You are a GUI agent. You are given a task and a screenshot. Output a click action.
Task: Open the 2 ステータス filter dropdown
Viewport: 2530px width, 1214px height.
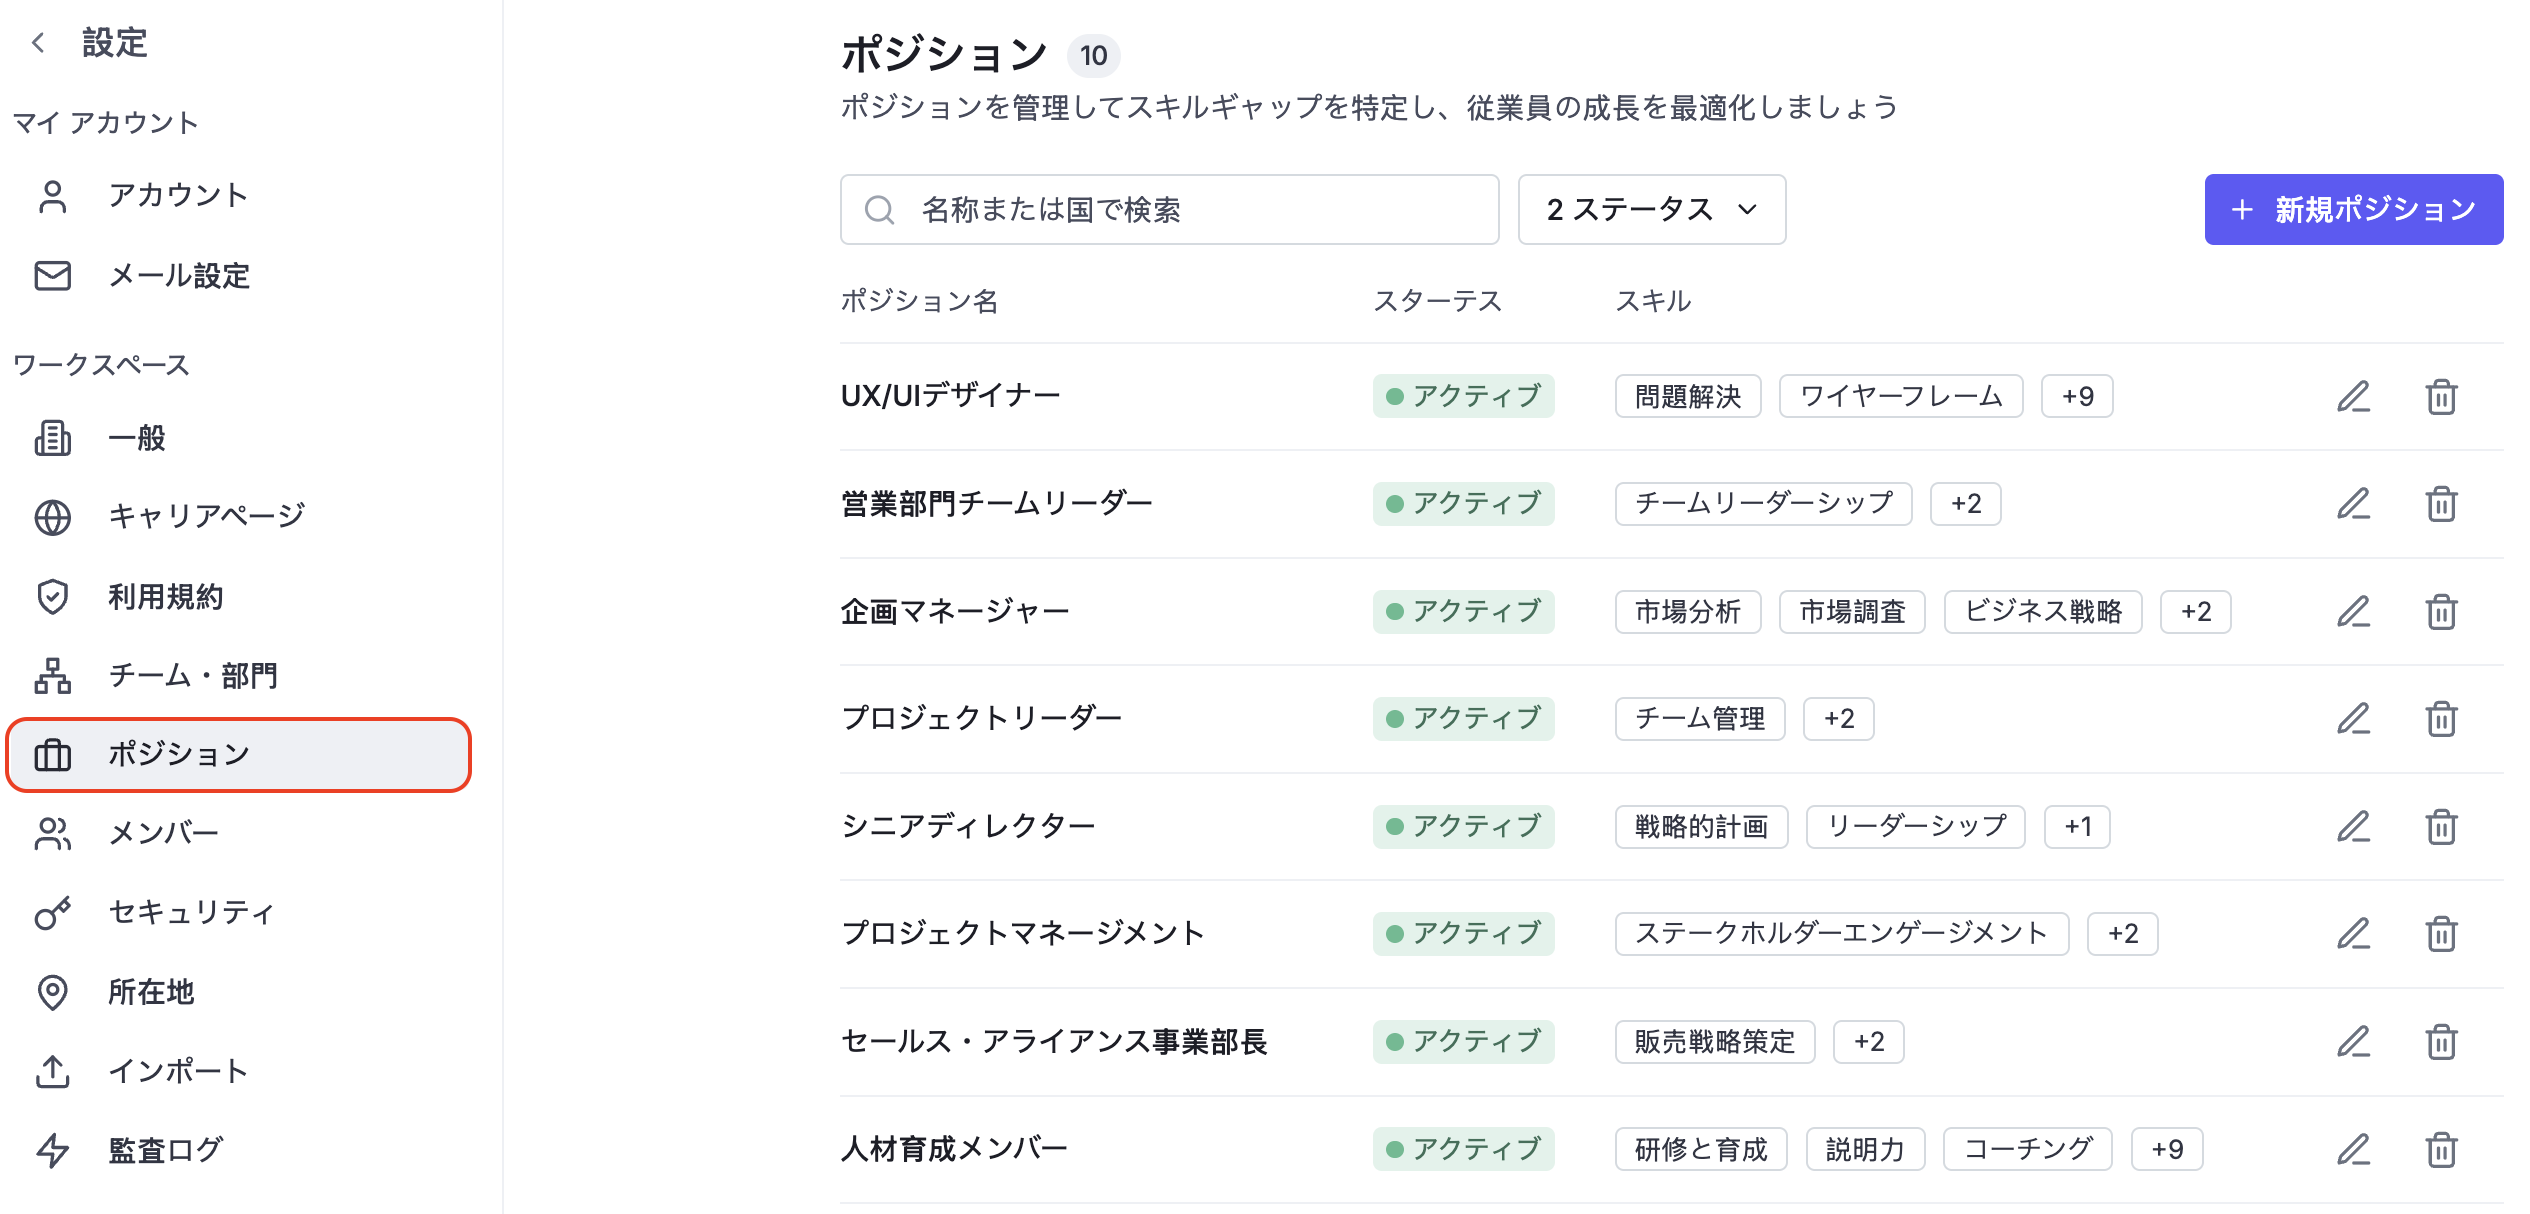coord(1651,210)
